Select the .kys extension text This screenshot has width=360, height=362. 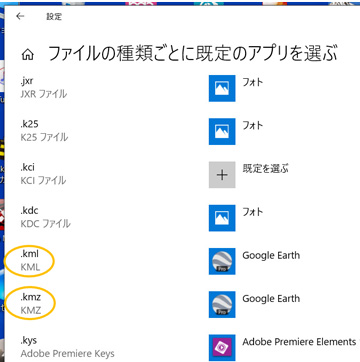tap(28, 340)
